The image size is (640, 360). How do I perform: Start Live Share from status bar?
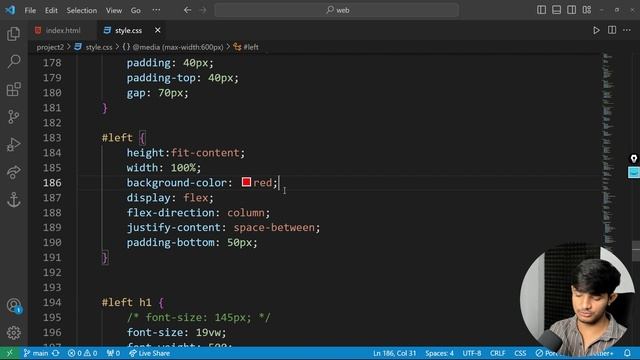point(149,353)
